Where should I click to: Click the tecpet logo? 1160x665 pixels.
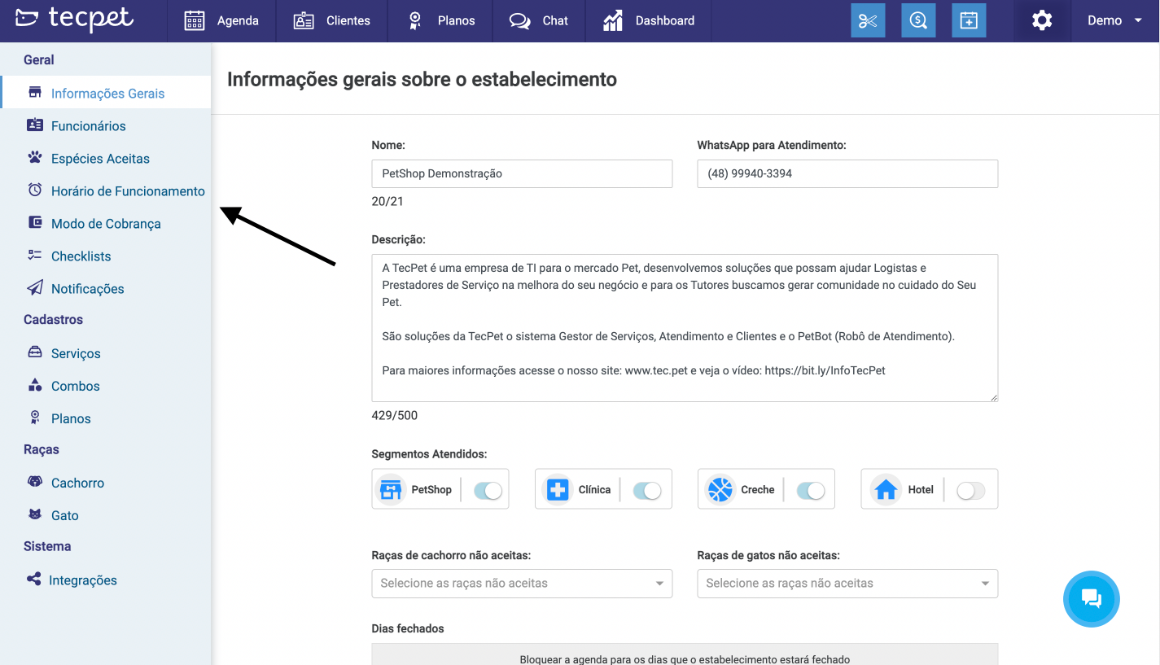click(75, 20)
